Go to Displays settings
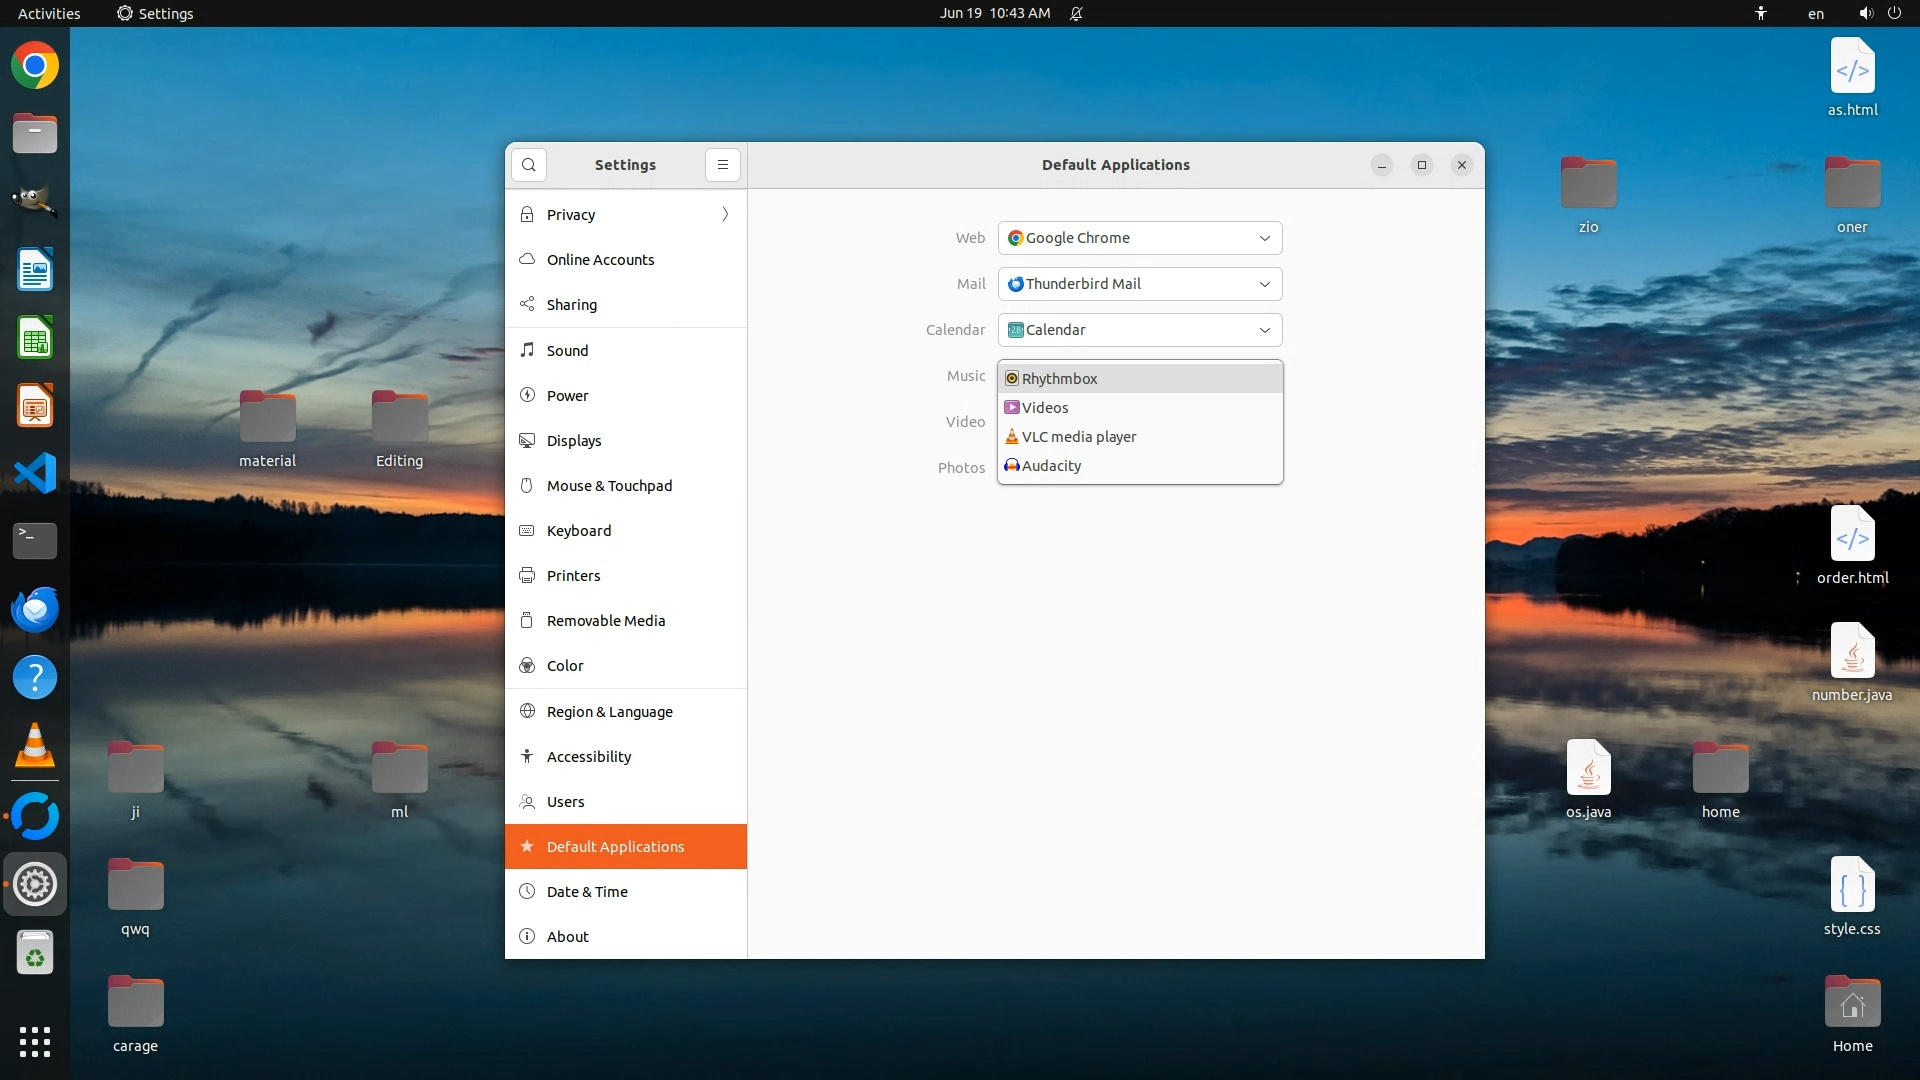The width and height of the screenshot is (1920, 1080). coord(574,441)
